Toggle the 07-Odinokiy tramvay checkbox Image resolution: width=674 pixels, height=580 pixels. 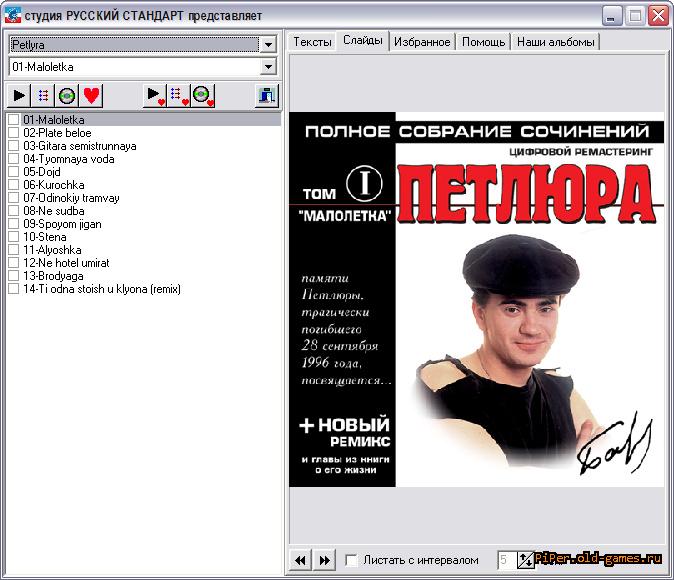14,198
